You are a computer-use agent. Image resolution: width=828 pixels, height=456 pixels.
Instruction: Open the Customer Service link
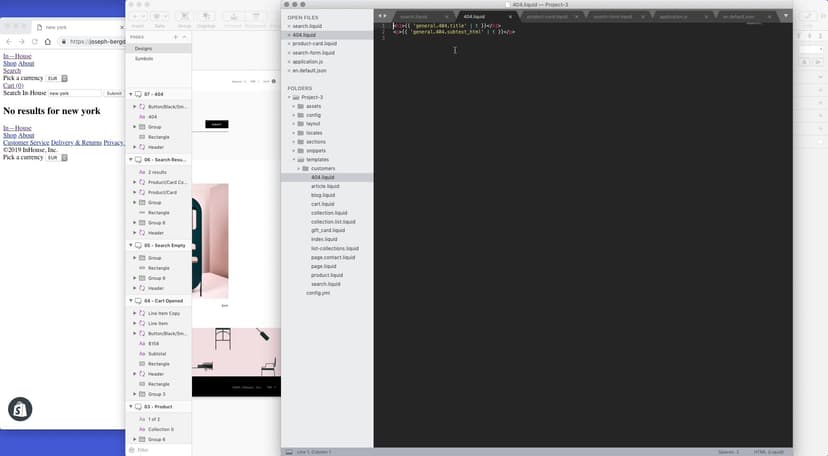[26, 143]
